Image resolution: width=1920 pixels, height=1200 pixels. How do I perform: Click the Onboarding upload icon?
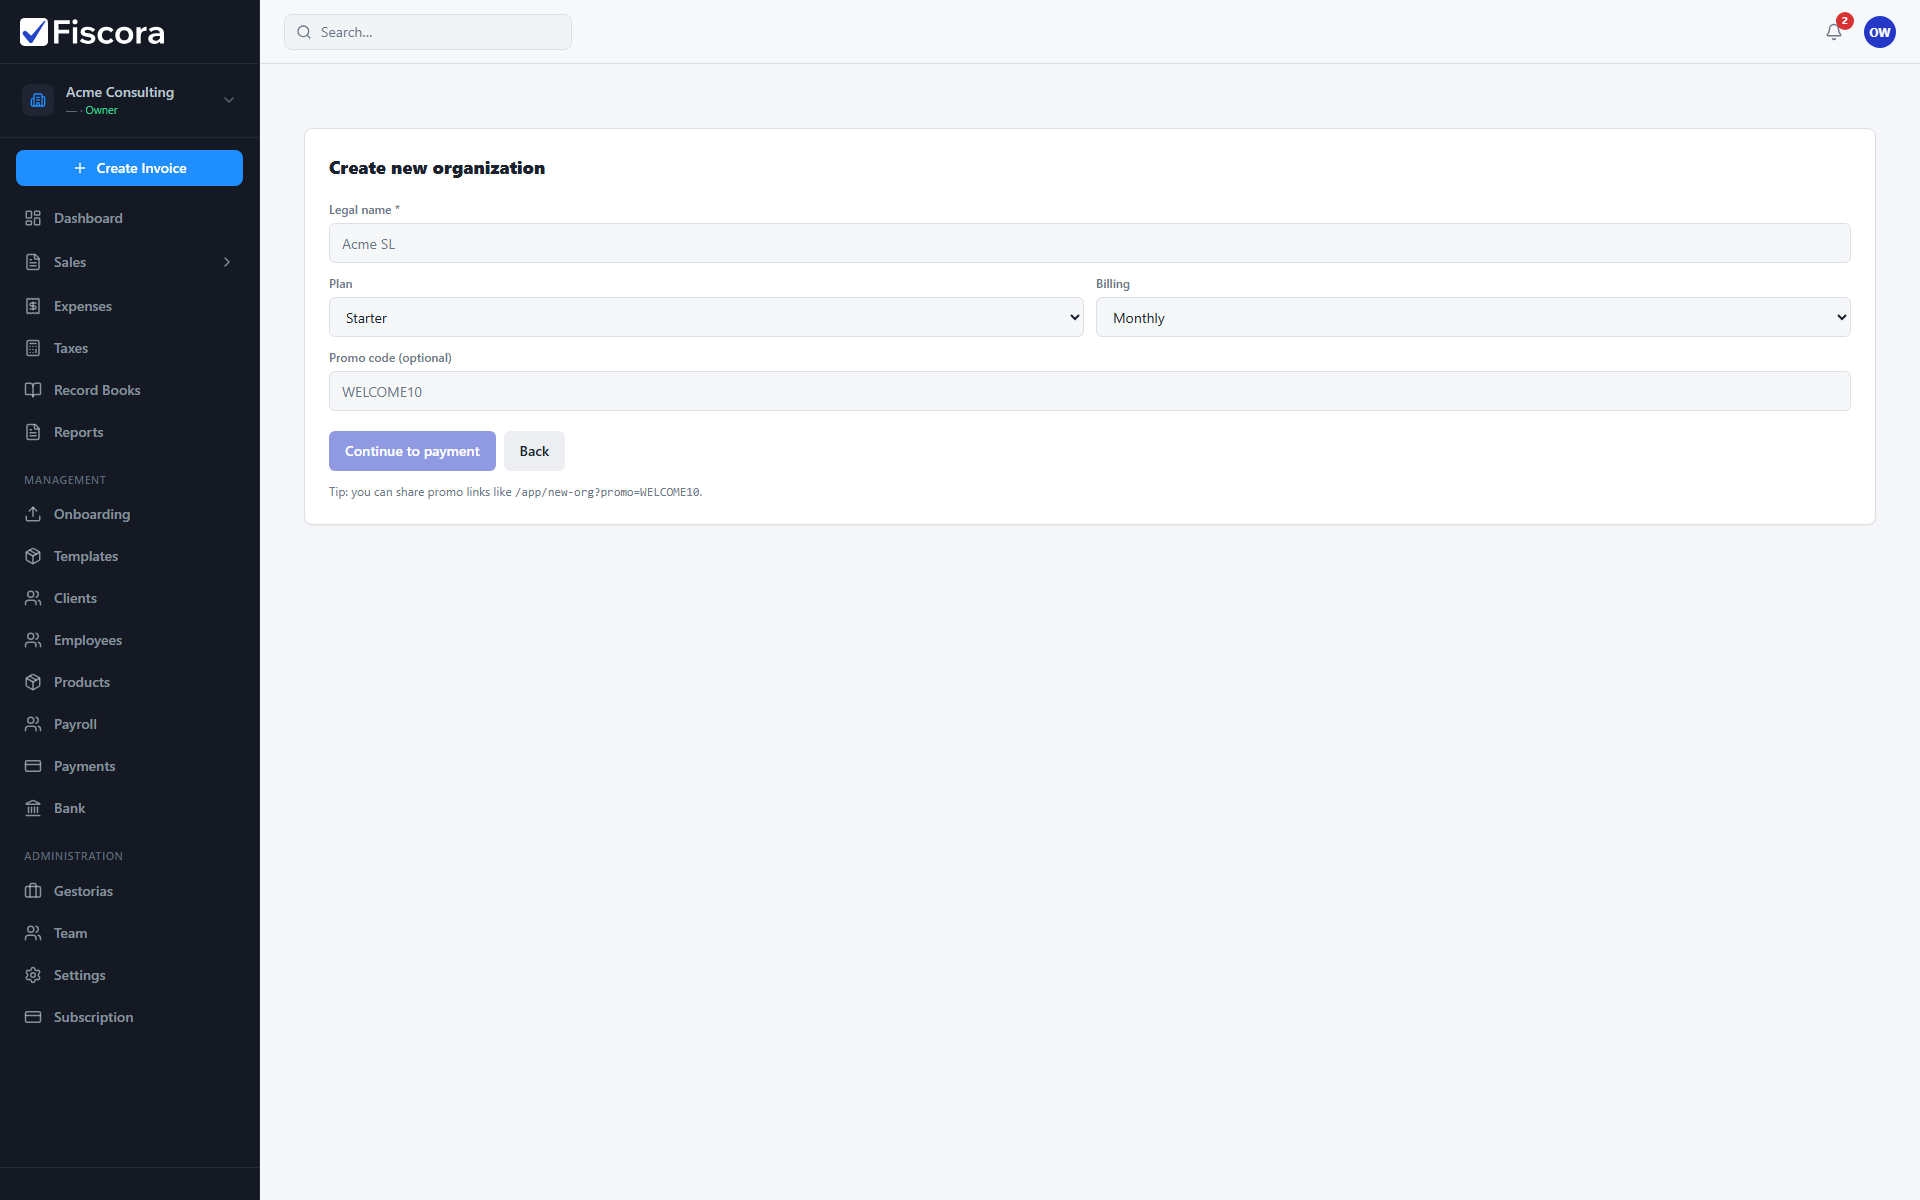point(33,514)
